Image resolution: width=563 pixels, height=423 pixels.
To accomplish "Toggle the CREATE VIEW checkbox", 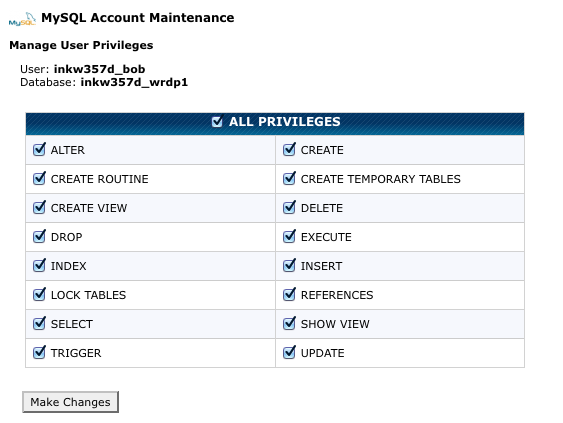I will click(x=39, y=208).
